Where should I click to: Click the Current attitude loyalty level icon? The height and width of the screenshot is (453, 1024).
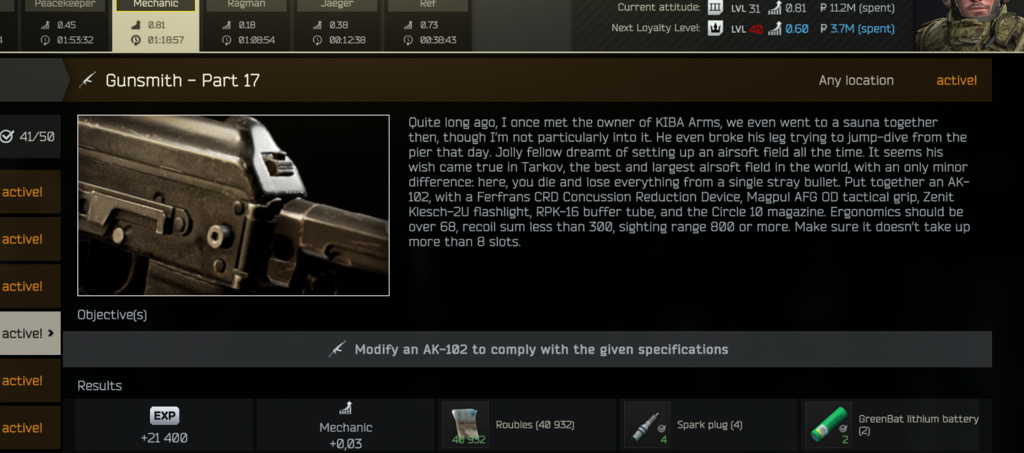pos(715,8)
